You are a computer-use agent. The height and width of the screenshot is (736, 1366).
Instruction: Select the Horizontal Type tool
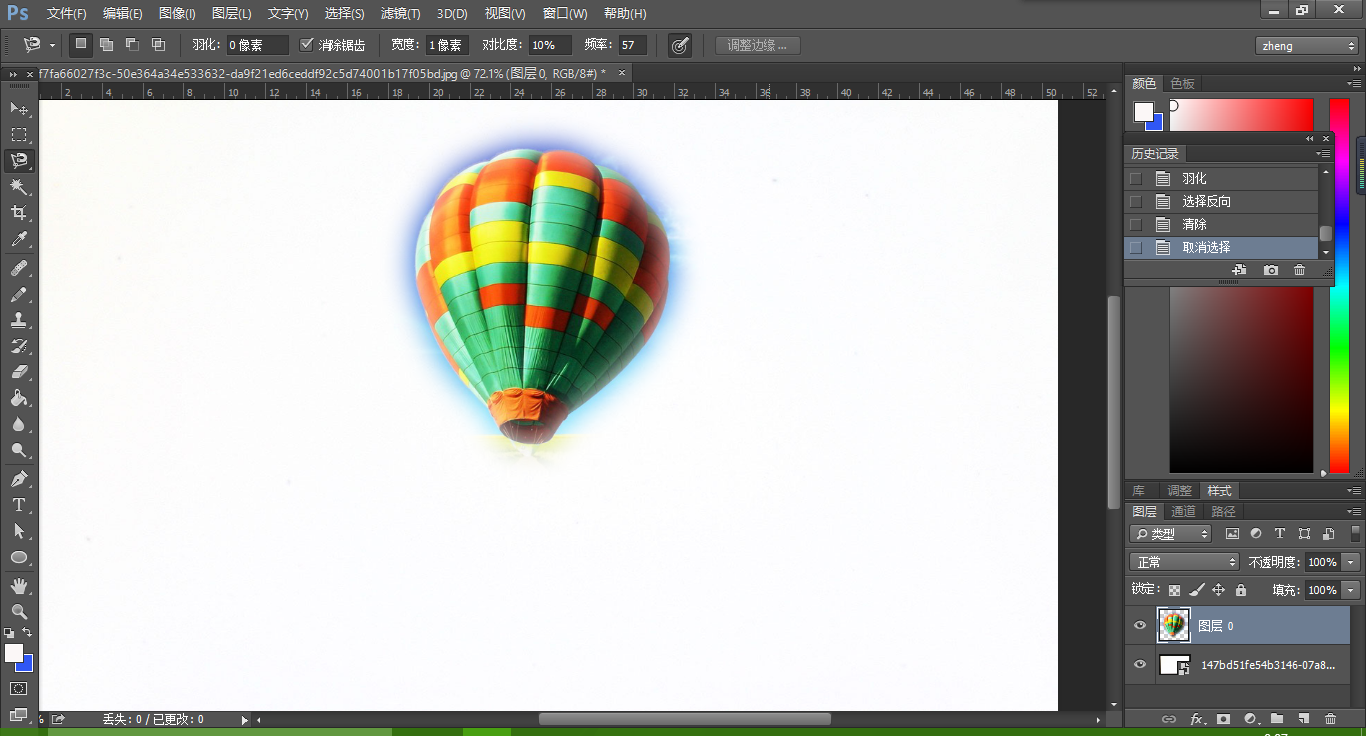(18, 505)
